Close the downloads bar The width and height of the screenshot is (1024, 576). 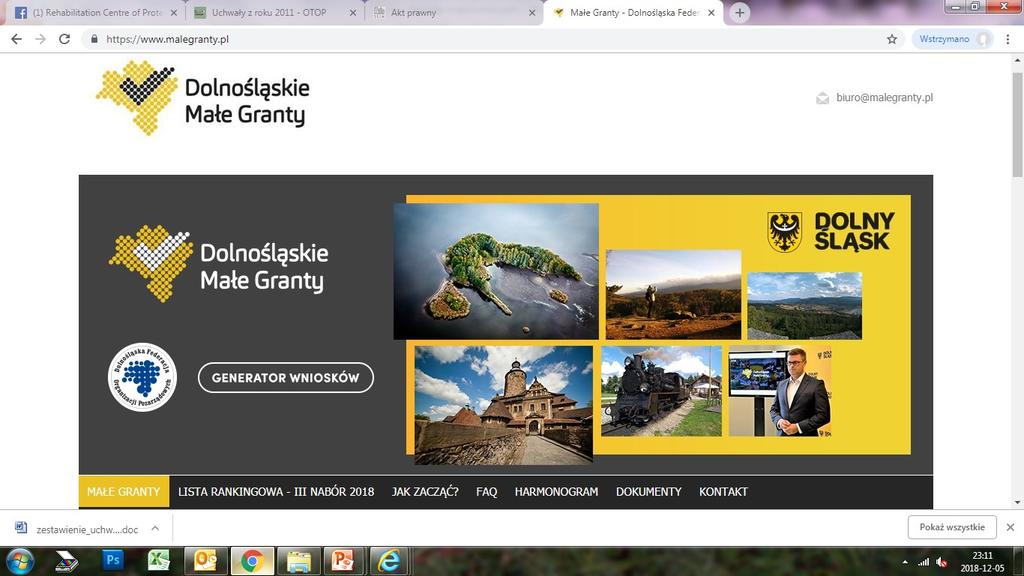1010,527
